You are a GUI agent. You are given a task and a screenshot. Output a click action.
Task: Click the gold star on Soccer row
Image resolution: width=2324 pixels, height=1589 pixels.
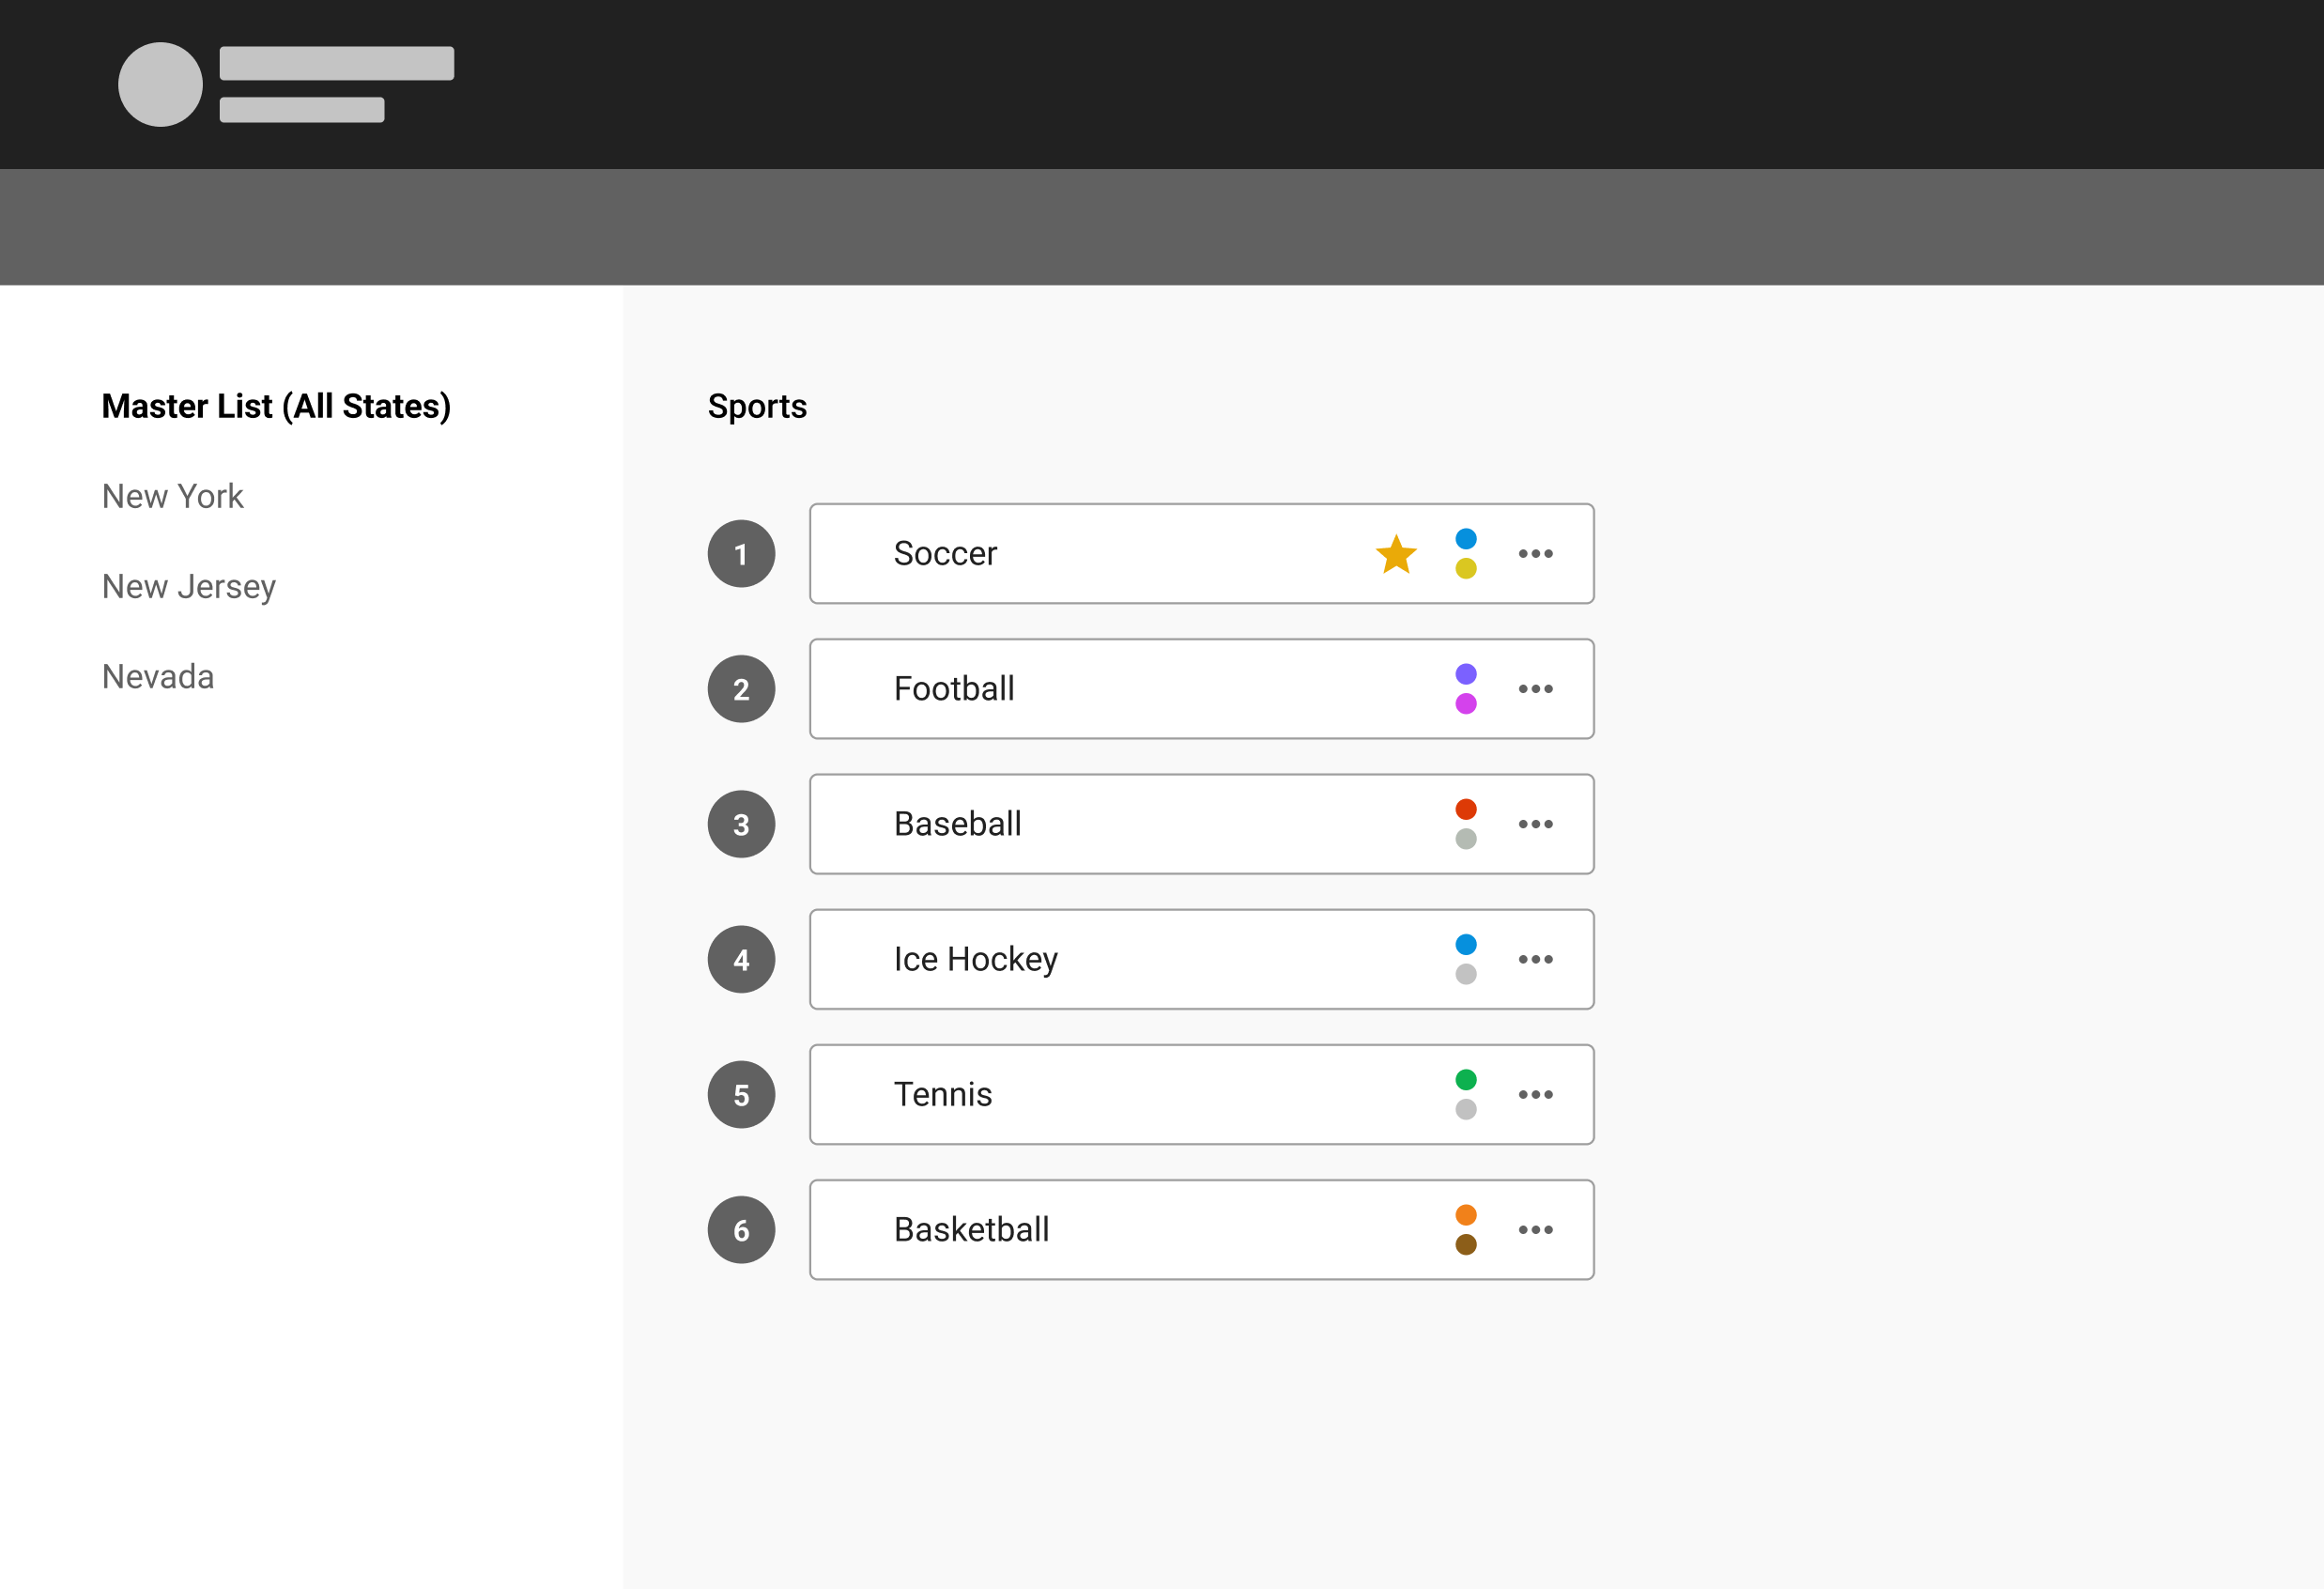[x=1396, y=554]
